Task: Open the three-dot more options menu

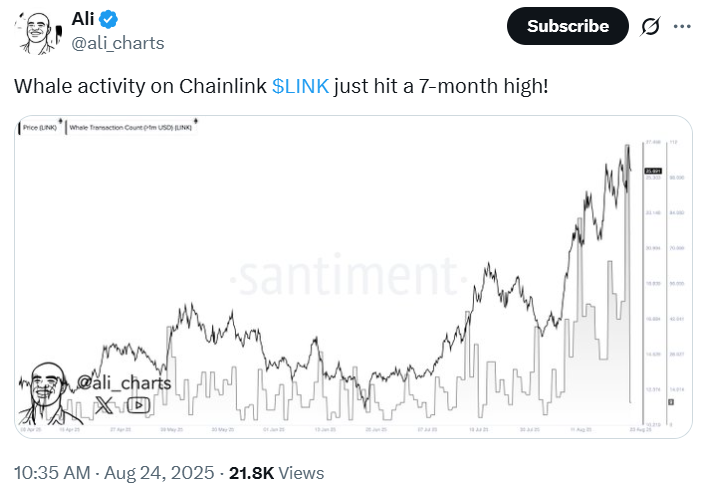Action: click(x=682, y=26)
